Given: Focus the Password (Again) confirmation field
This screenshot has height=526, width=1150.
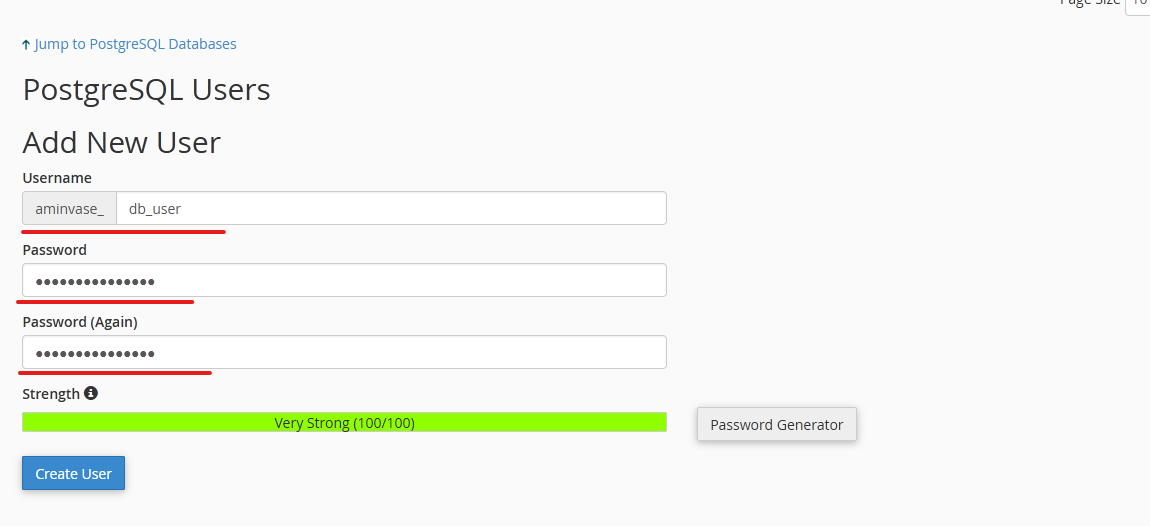Looking at the screenshot, I should 344,352.
